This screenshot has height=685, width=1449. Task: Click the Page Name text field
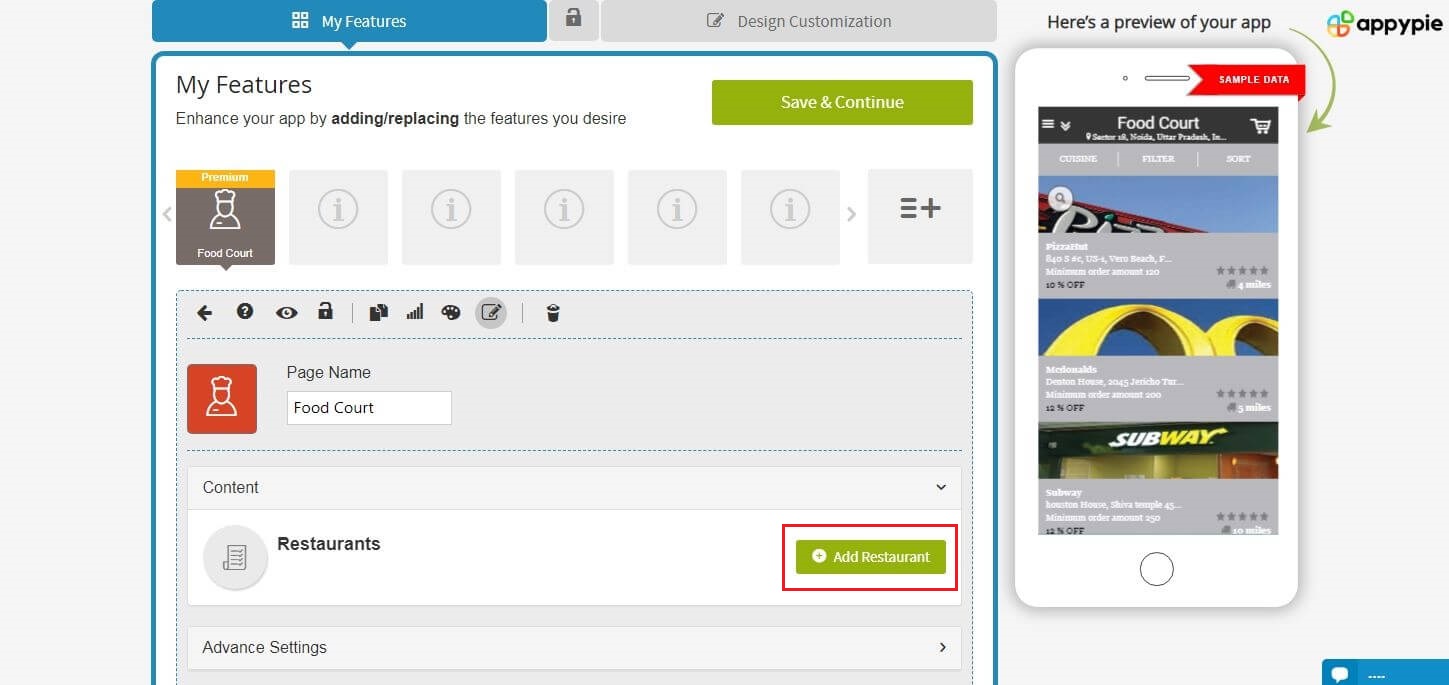pos(369,408)
